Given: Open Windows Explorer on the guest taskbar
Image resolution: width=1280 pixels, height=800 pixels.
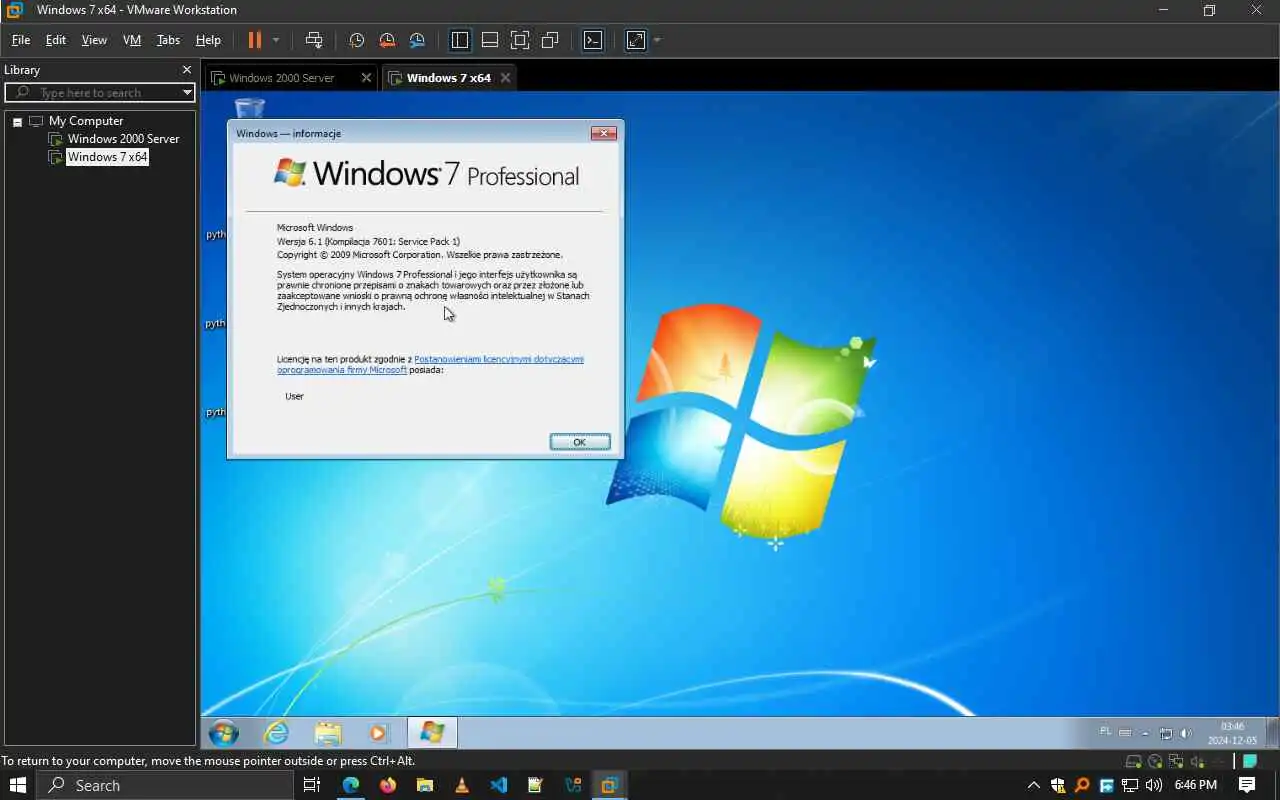Looking at the screenshot, I should 328,733.
